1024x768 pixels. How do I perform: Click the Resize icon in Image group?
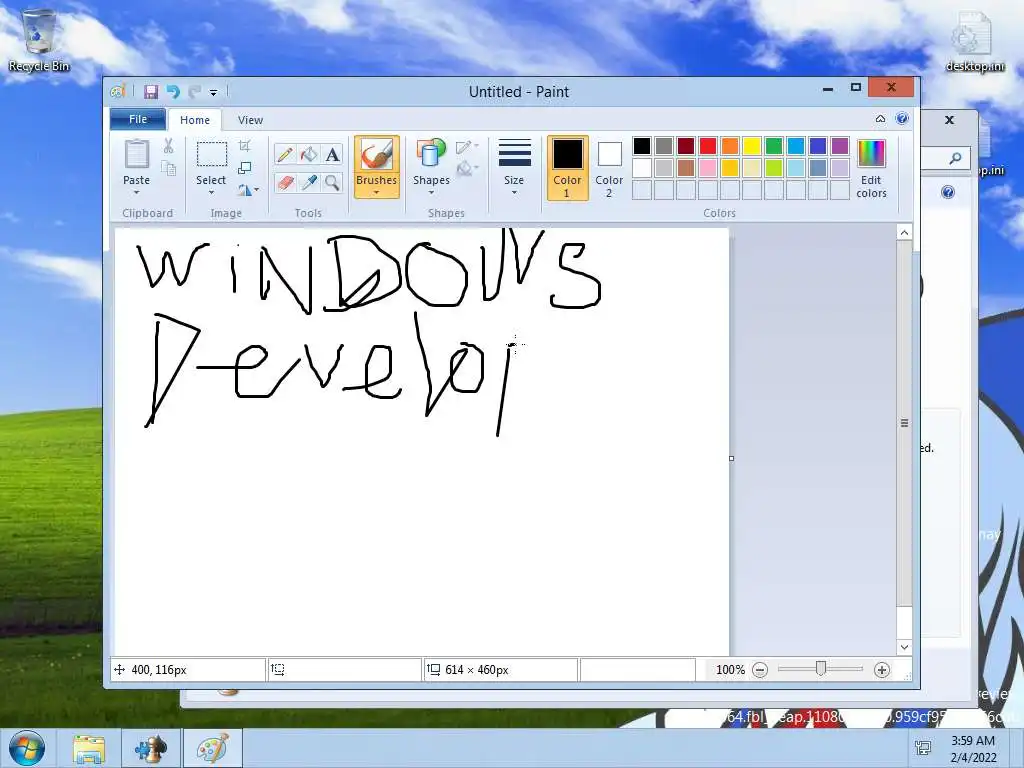coord(245,168)
